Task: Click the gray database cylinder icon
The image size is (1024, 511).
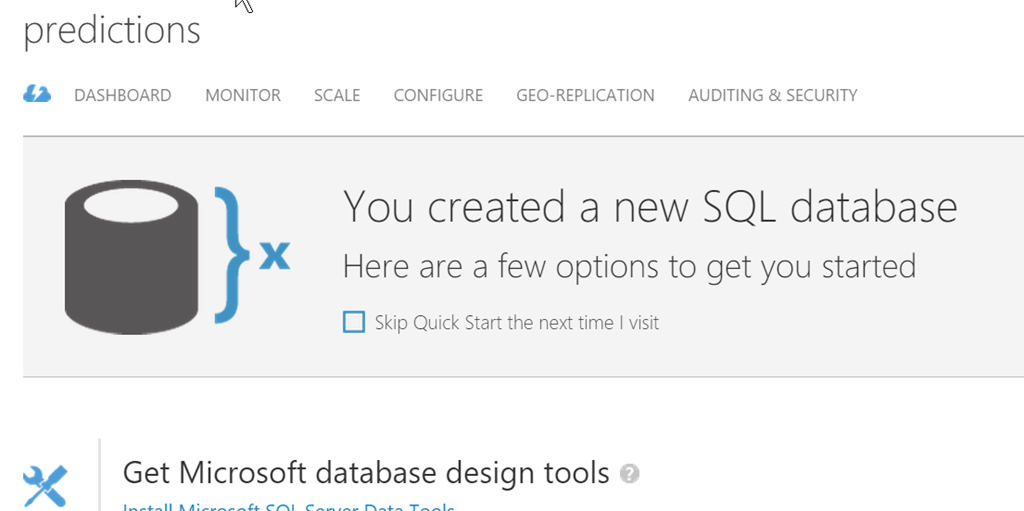Action: coord(130,256)
